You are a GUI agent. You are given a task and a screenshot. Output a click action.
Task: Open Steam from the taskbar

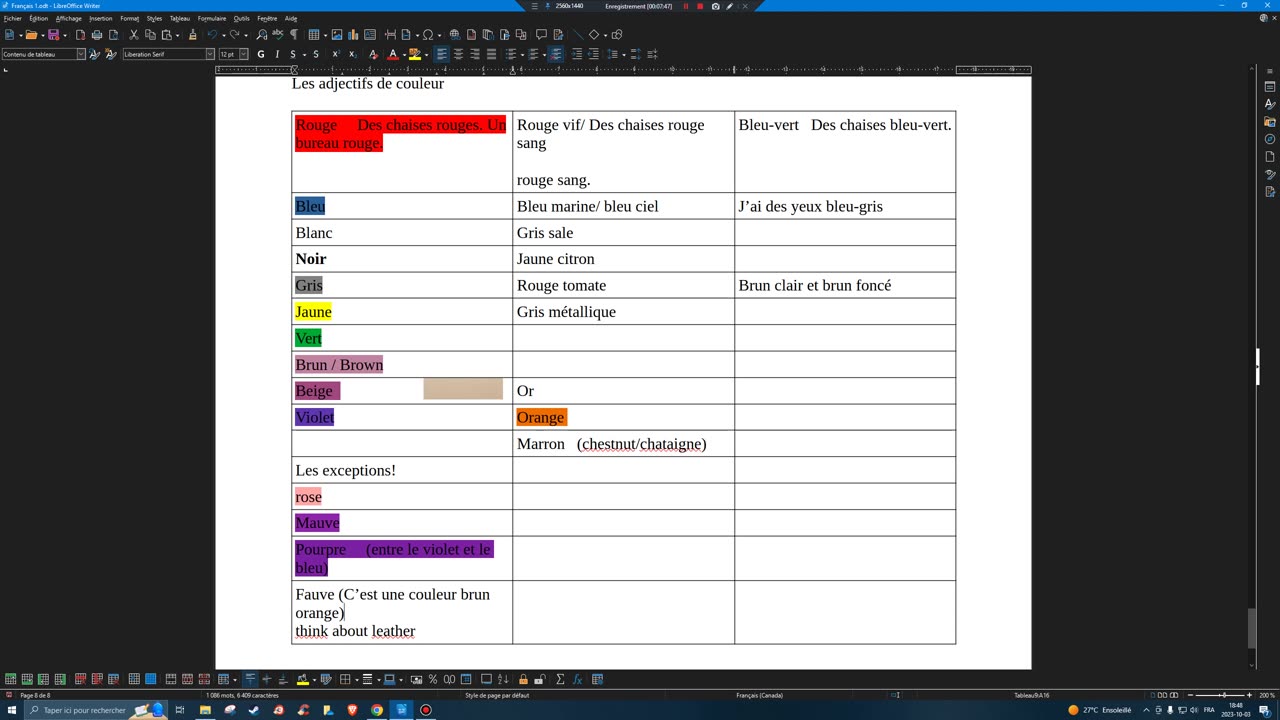[x=254, y=710]
